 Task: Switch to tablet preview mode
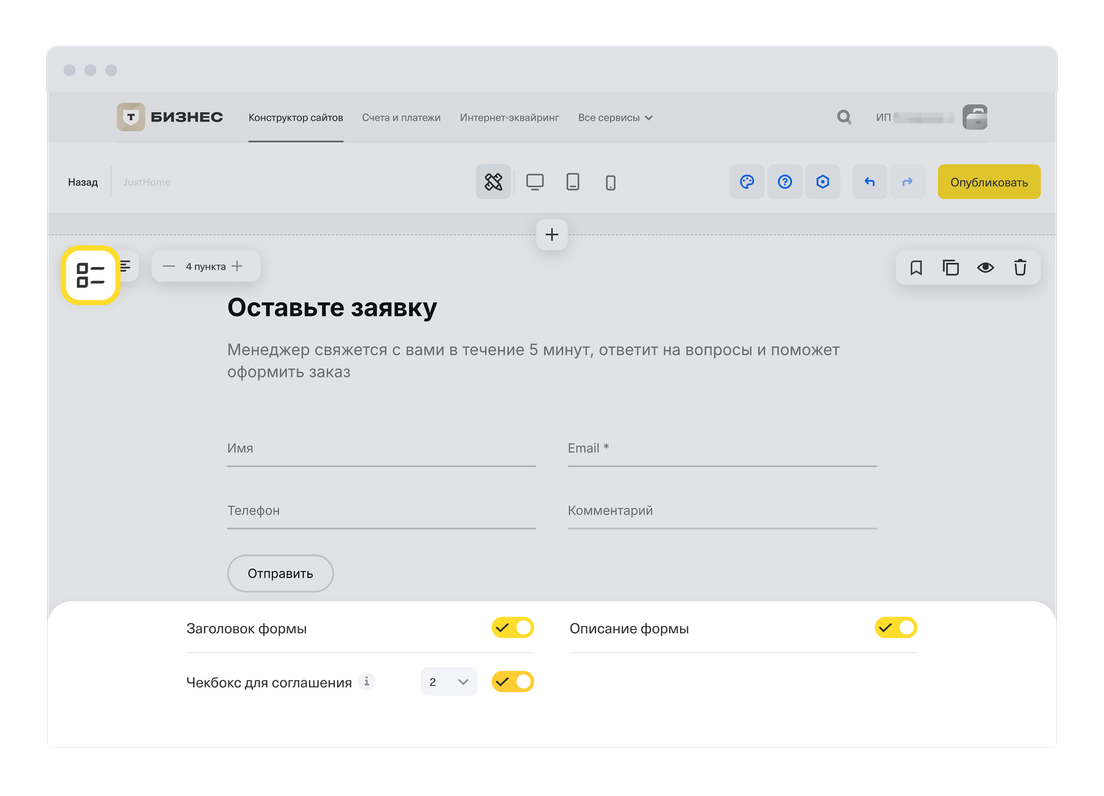(x=573, y=182)
